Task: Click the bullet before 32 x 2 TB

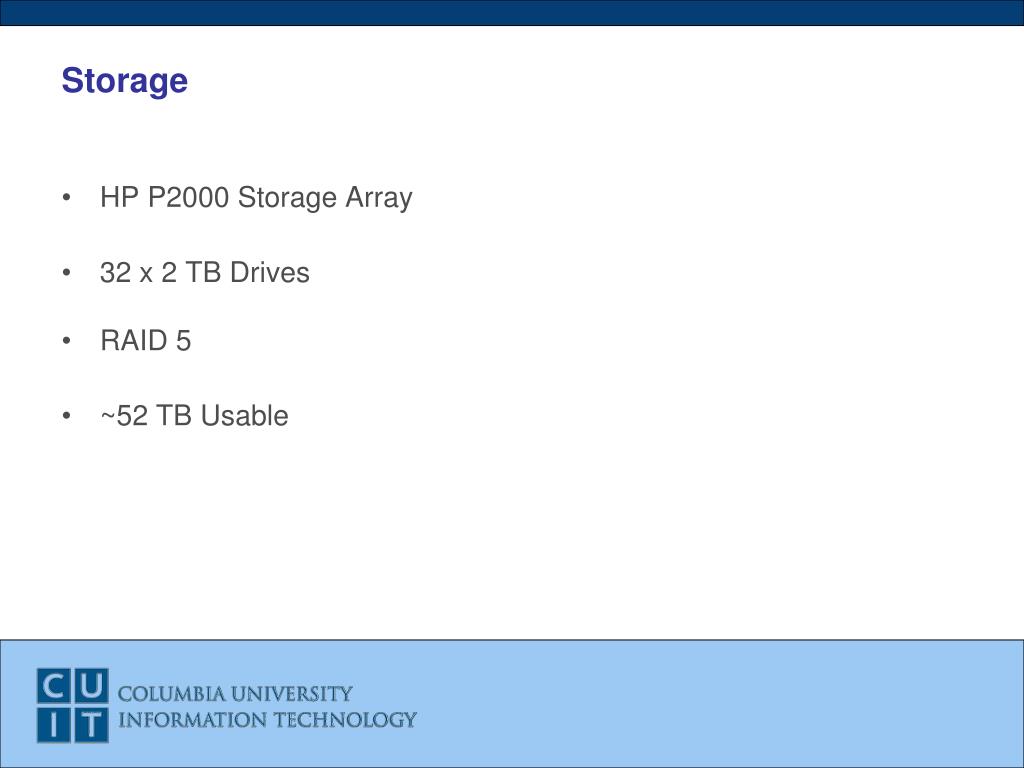Action: pos(66,272)
